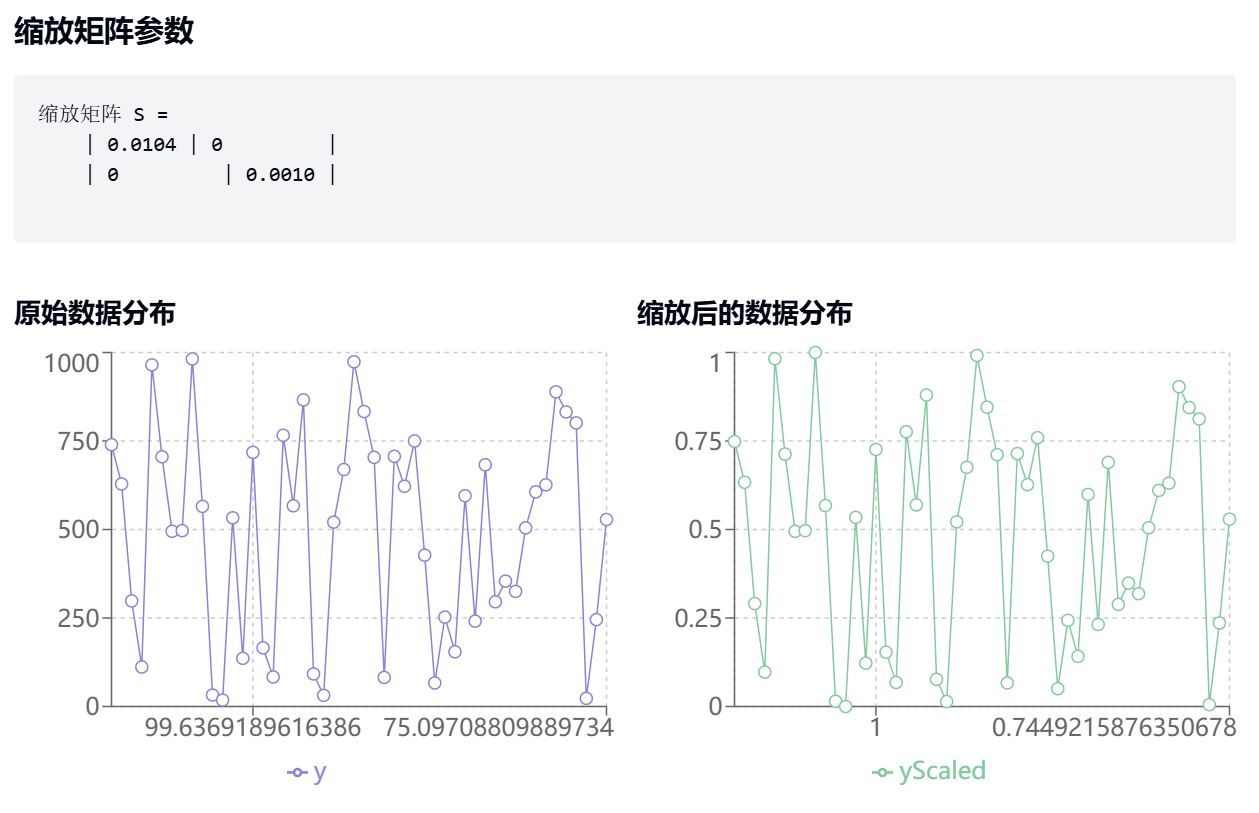Click the 0.5 axis label on scaled chart
This screenshot has height=813, width=1259.
pos(705,529)
